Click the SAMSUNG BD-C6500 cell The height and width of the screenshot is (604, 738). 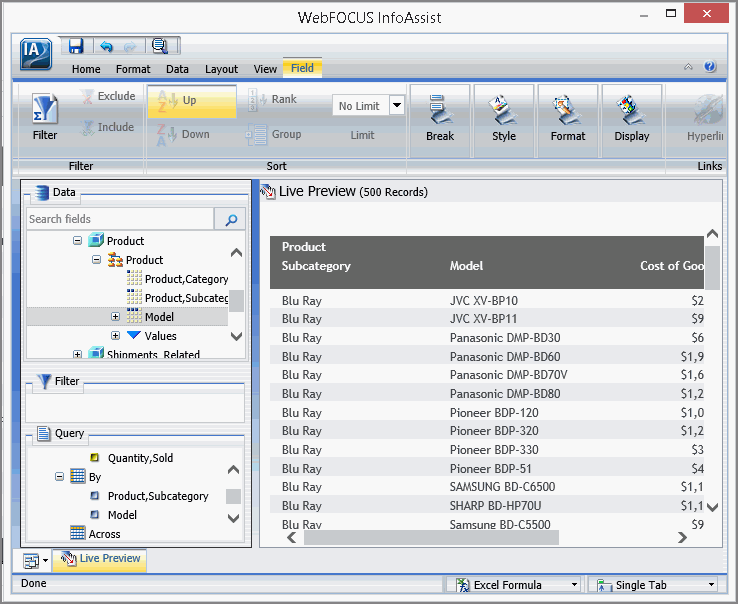tap(502, 487)
